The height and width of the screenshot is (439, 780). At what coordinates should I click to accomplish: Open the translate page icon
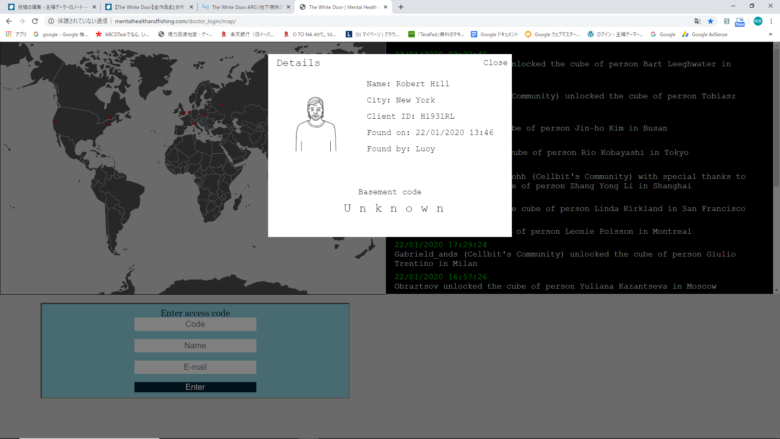697,21
